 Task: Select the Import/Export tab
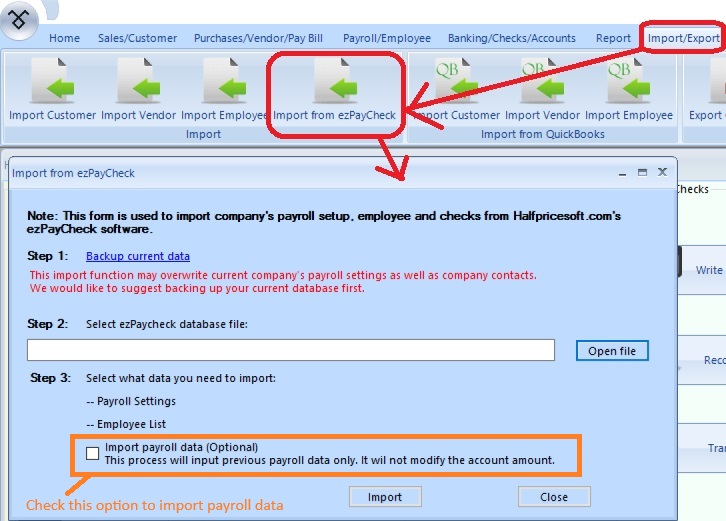683,38
